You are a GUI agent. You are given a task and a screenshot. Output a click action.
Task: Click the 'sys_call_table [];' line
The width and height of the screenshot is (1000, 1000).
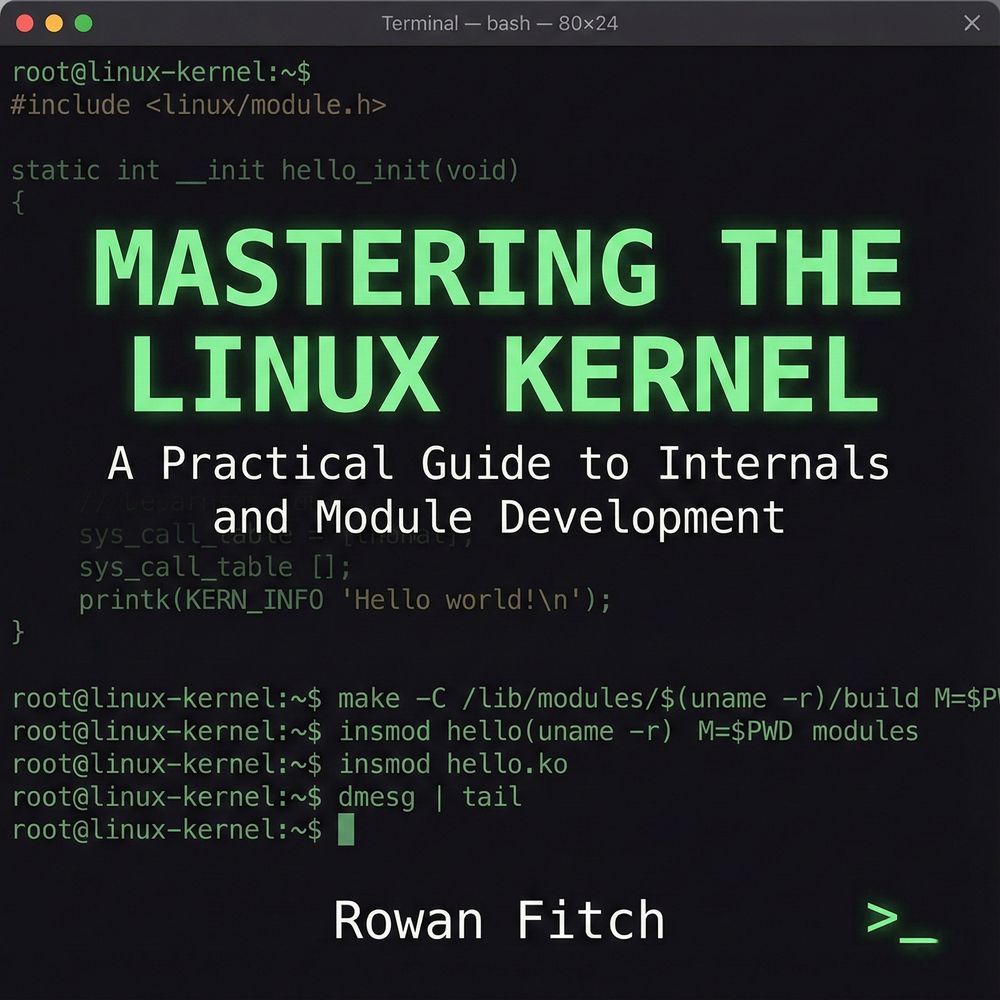click(x=215, y=567)
